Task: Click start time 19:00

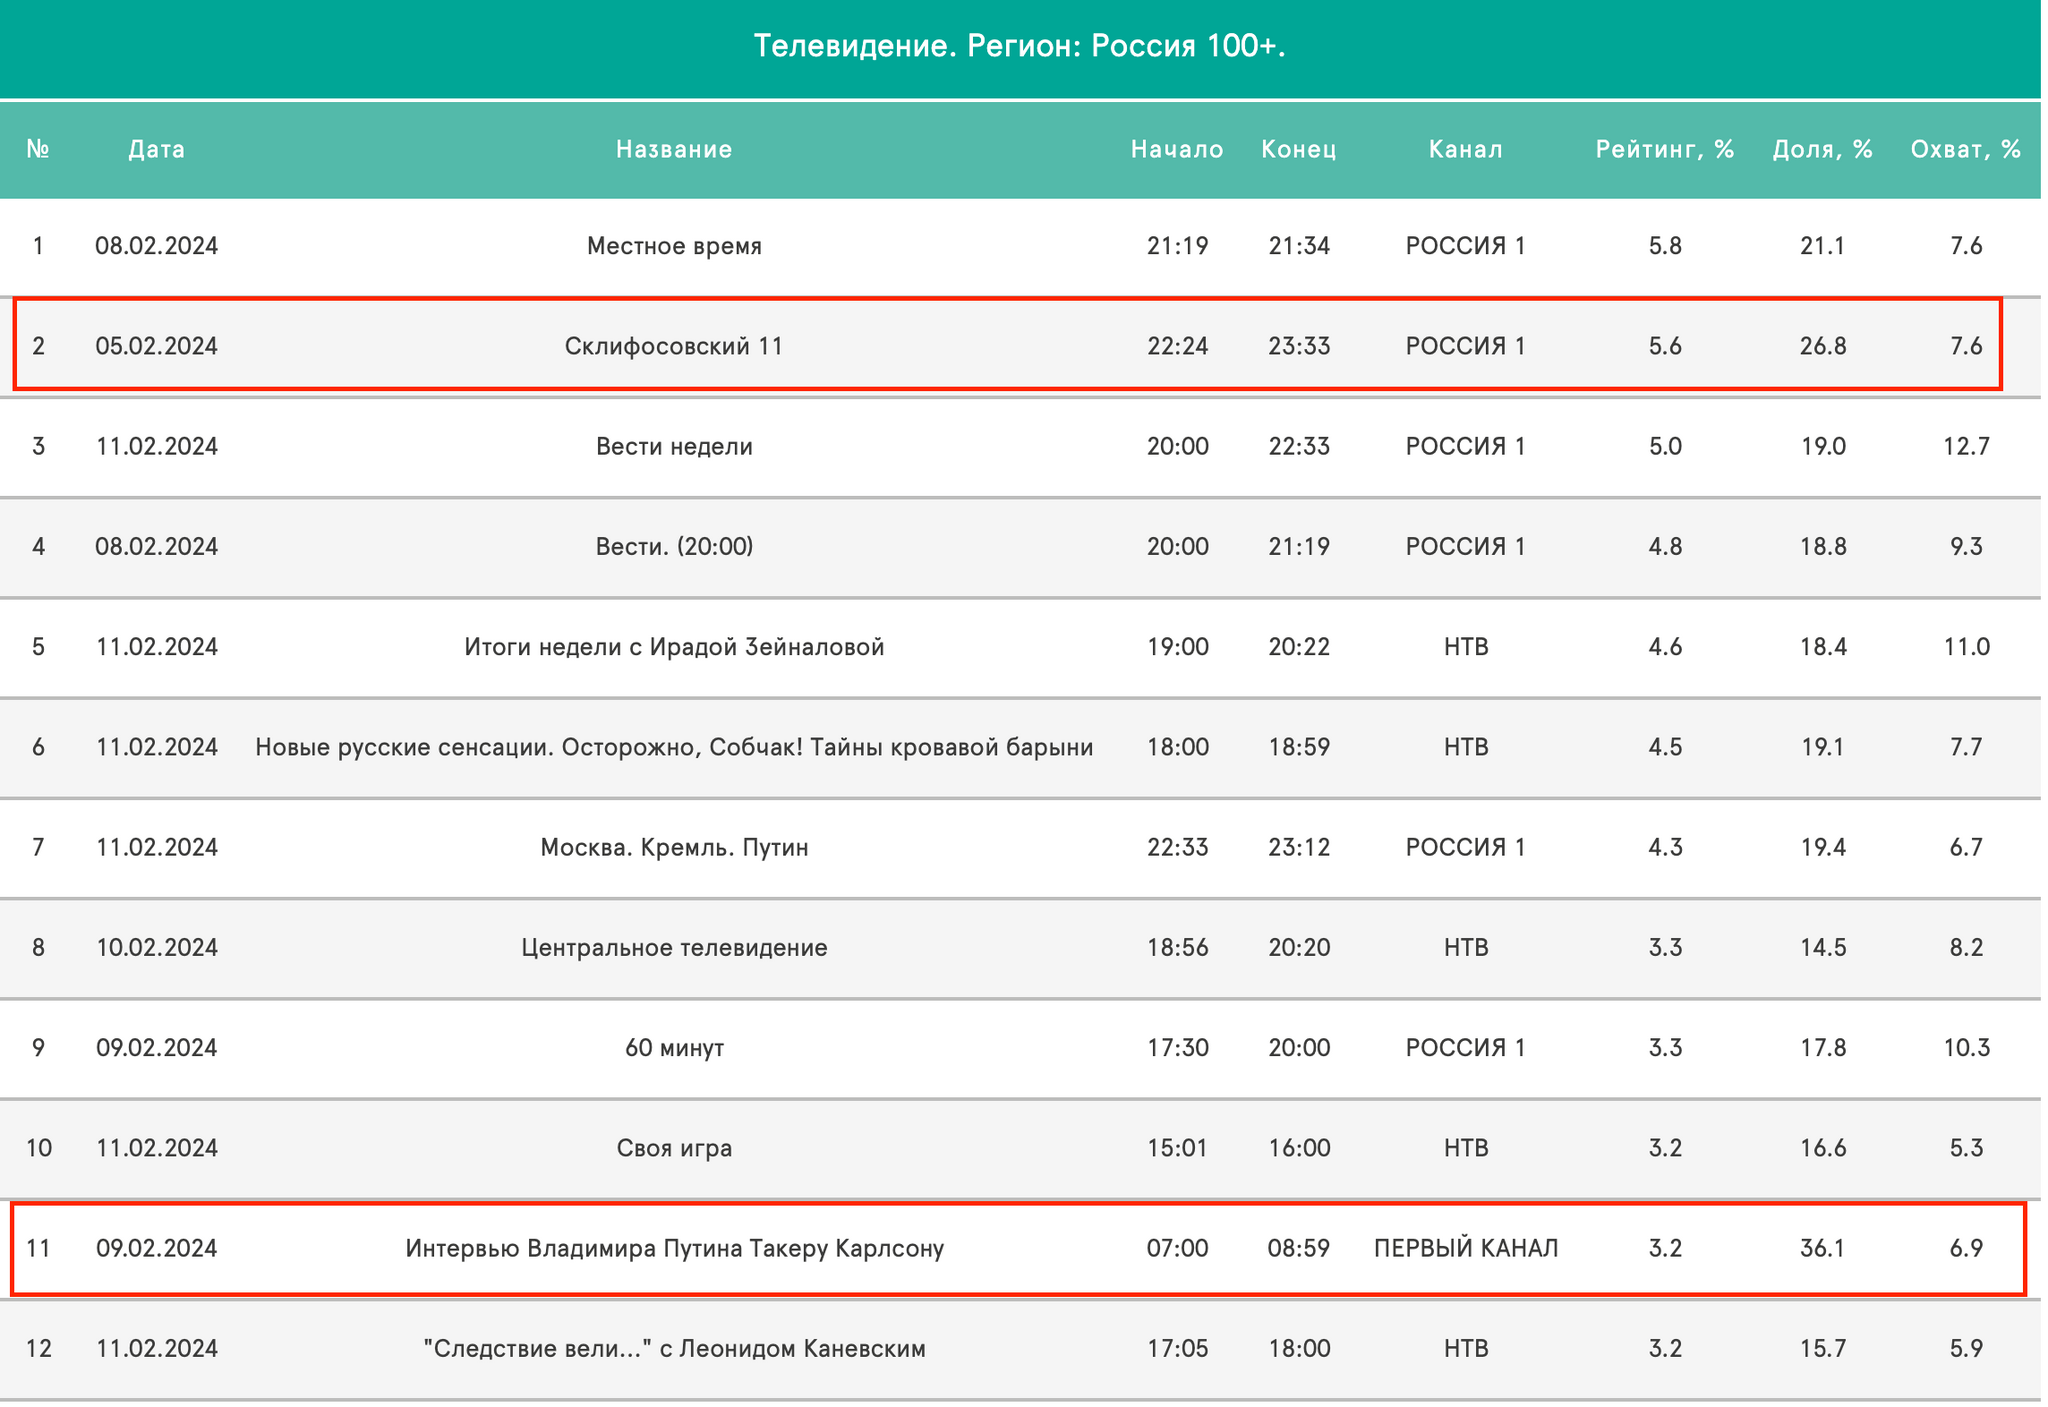Action: pyautogui.click(x=1177, y=647)
